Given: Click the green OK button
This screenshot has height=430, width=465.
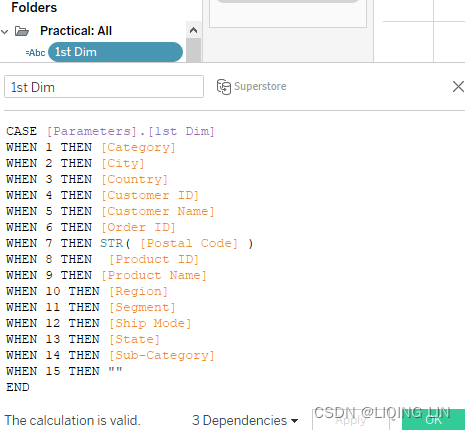Looking at the screenshot, I should click(433, 420).
